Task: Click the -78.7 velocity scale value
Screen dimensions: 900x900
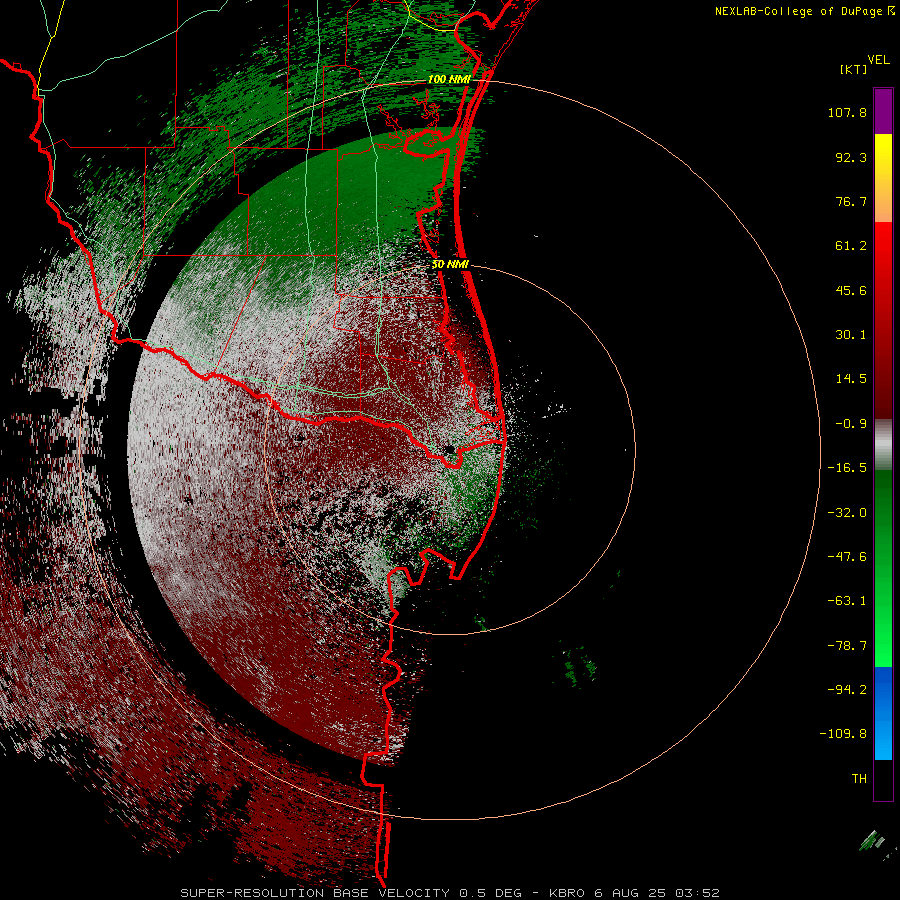Action: tap(847, 646)
